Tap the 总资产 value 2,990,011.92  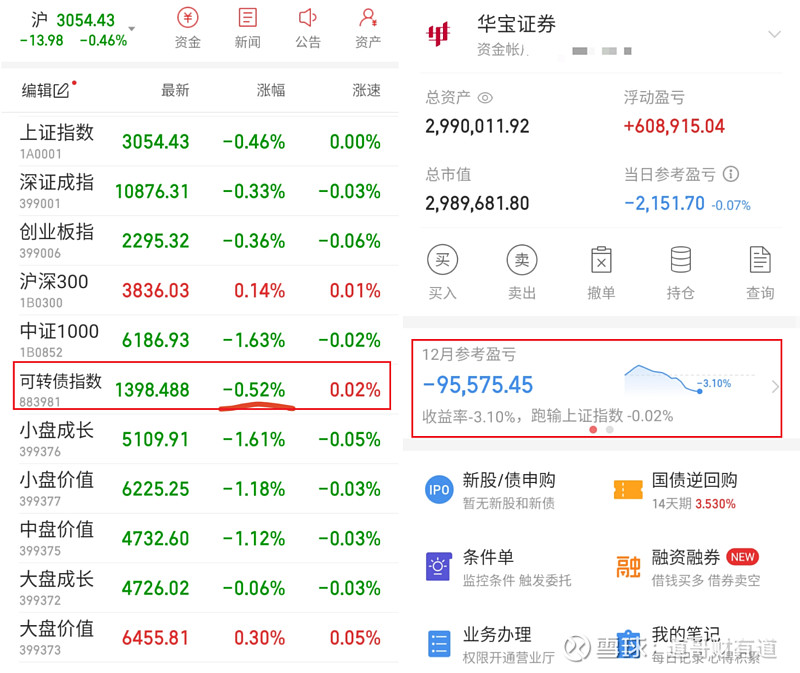click(478, 126)
